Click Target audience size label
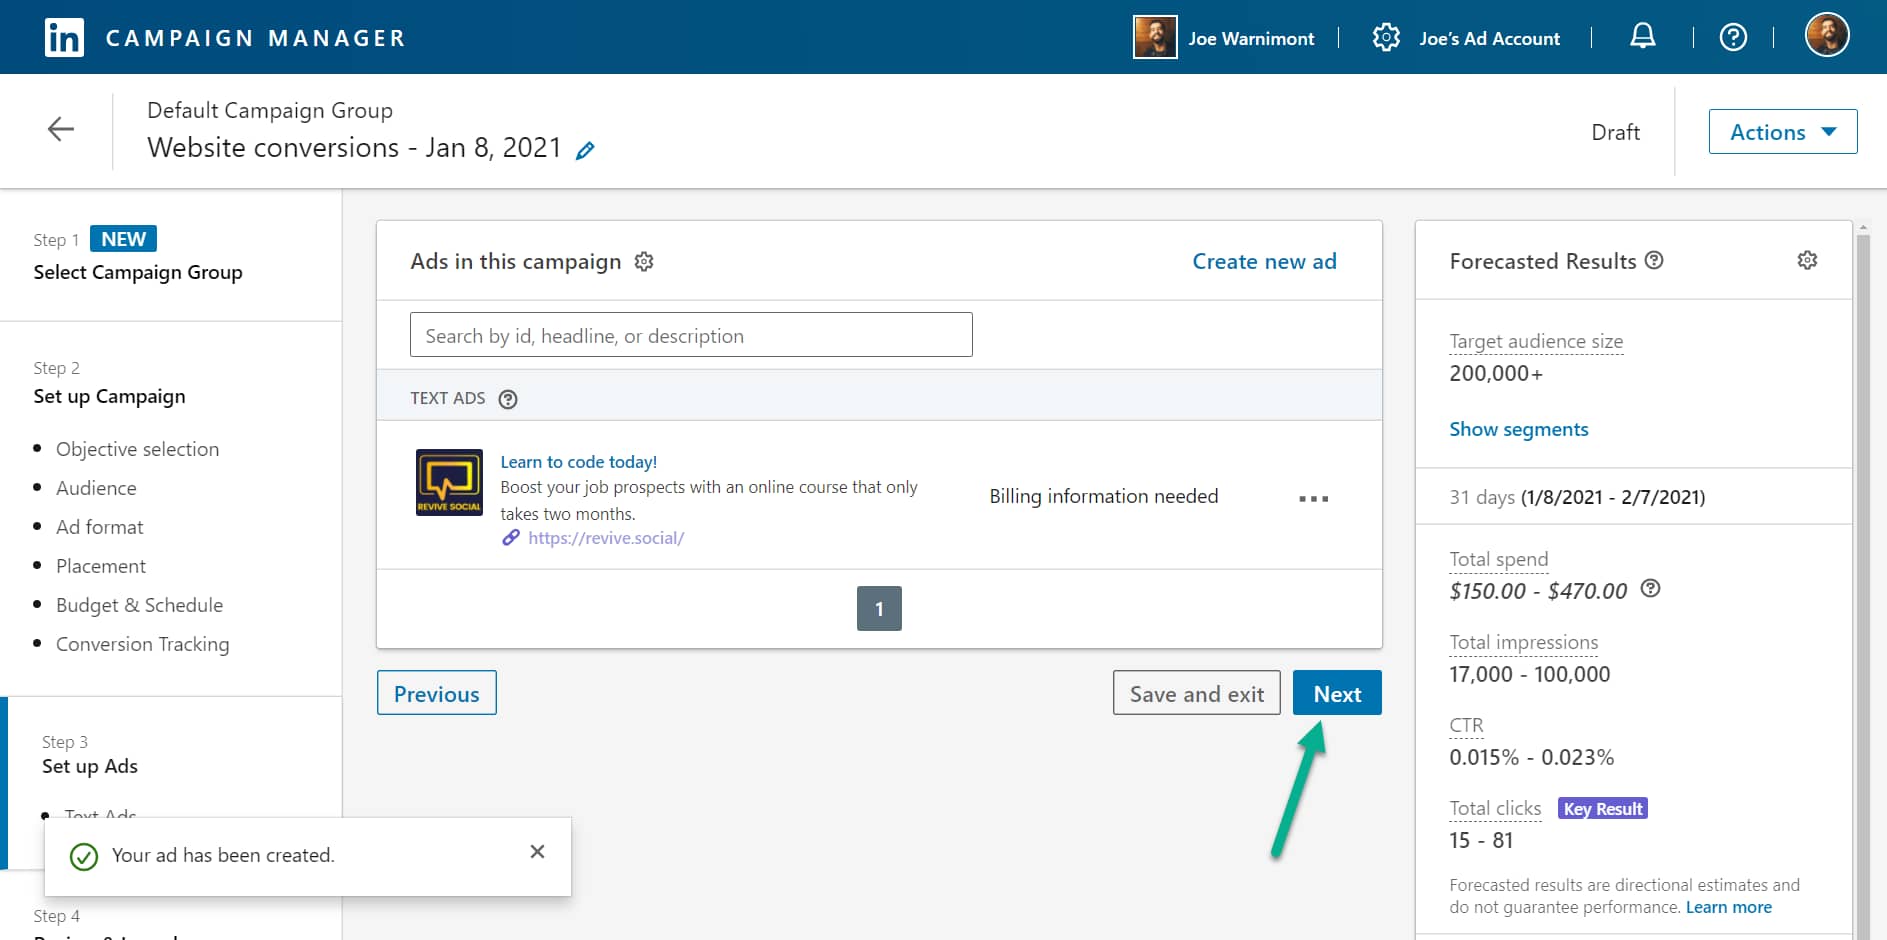Screen dimensions: 1887x940 (x=1536, y=341)
